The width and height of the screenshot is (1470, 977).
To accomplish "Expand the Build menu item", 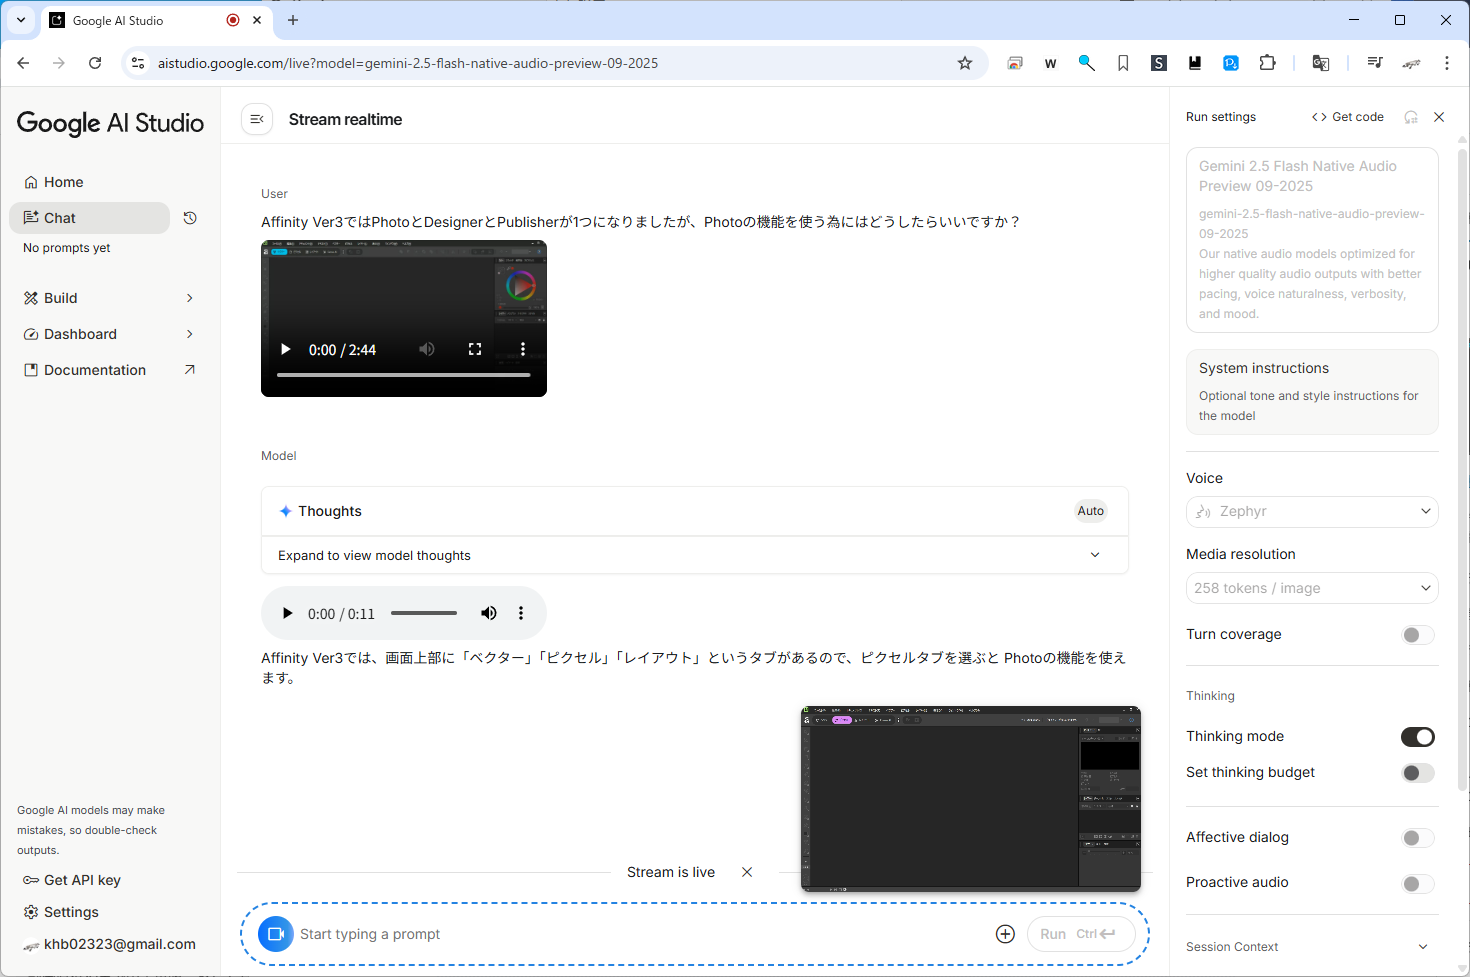I will 109,298.
